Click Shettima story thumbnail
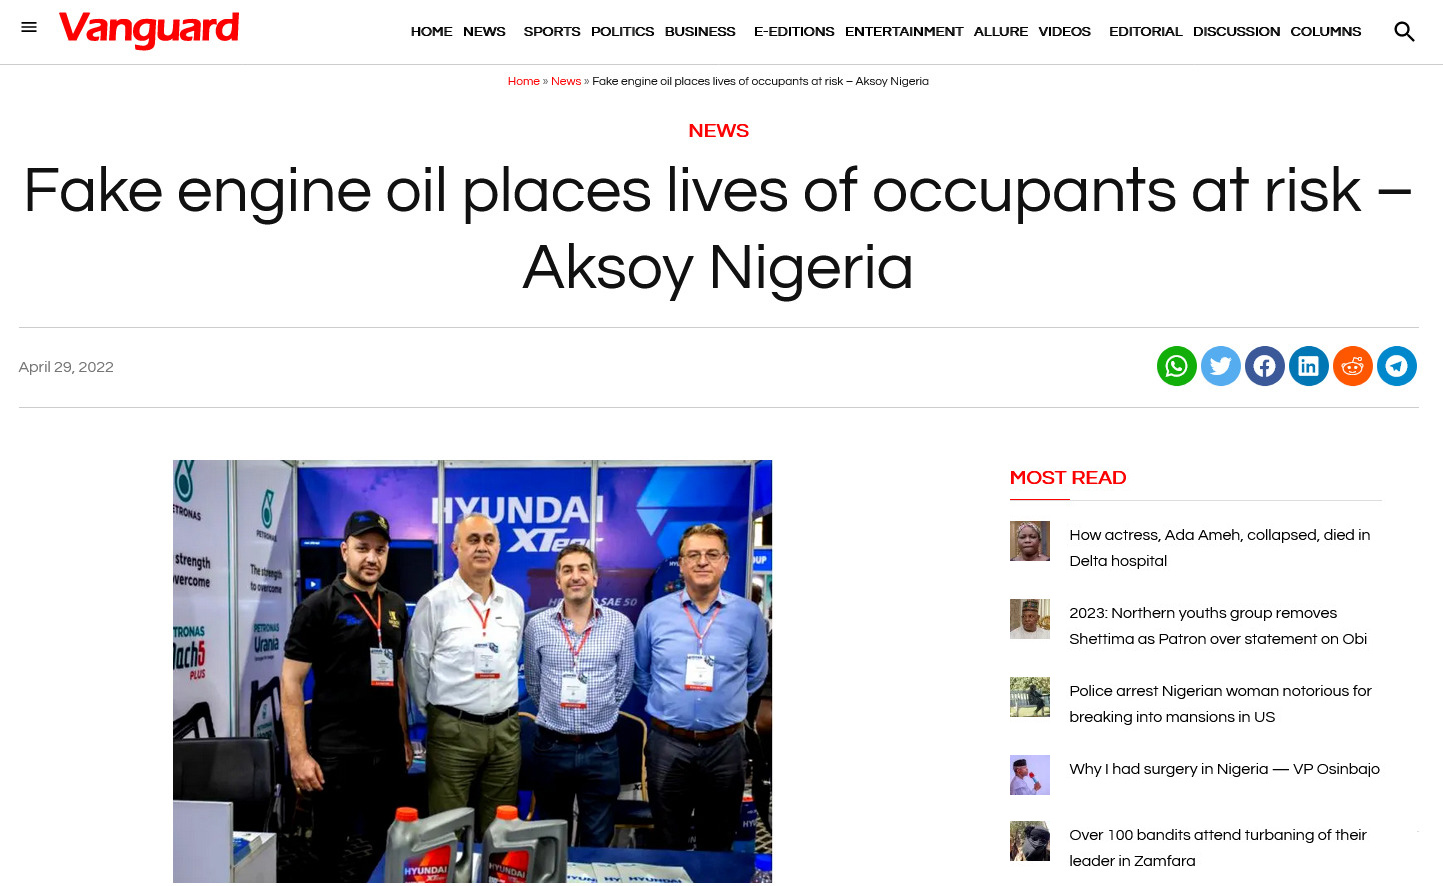 (1030, 619)
